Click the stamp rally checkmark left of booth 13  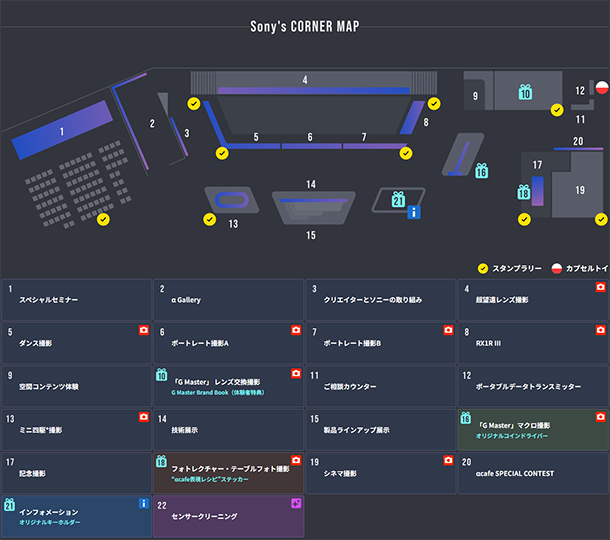[x=209, y=219]
